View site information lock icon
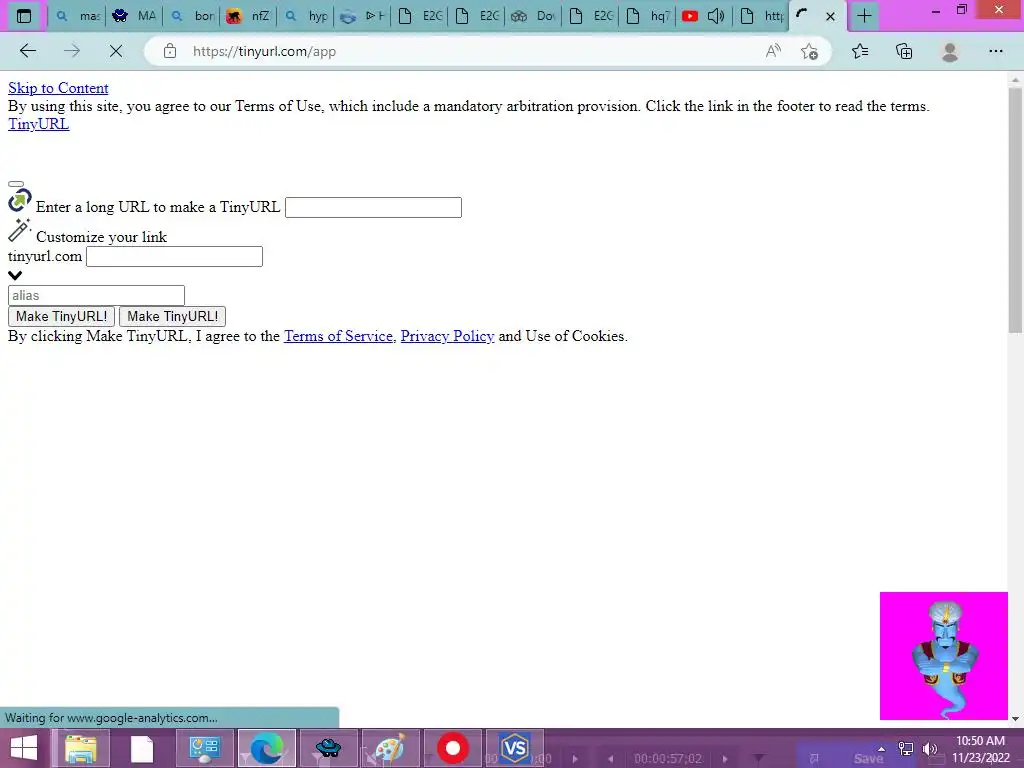The image size is (1024, 768). [170, 51]
